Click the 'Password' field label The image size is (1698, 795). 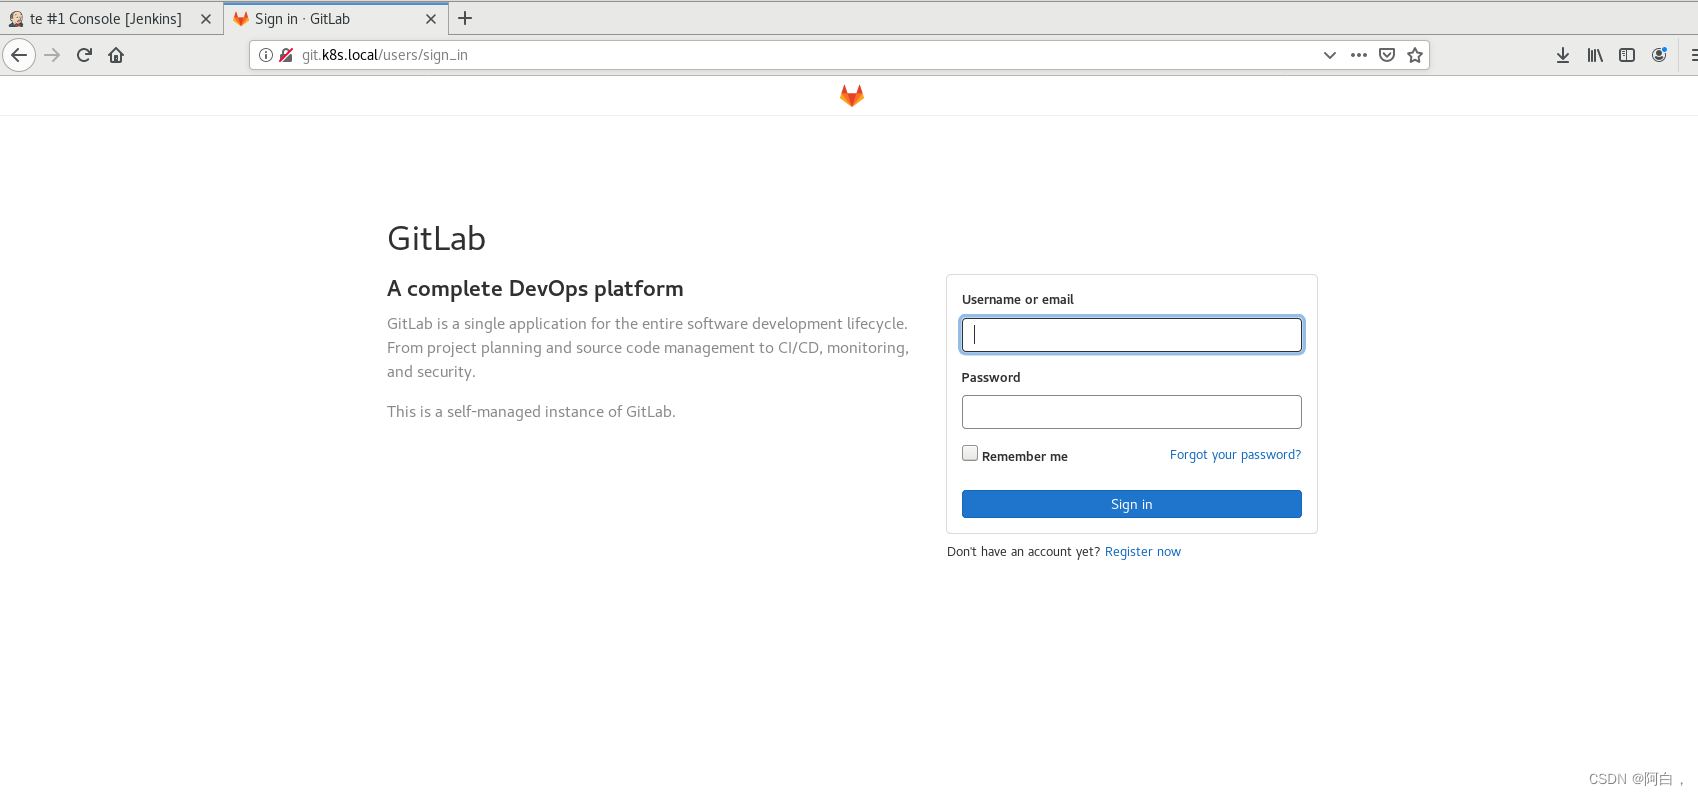click(991, 378)
